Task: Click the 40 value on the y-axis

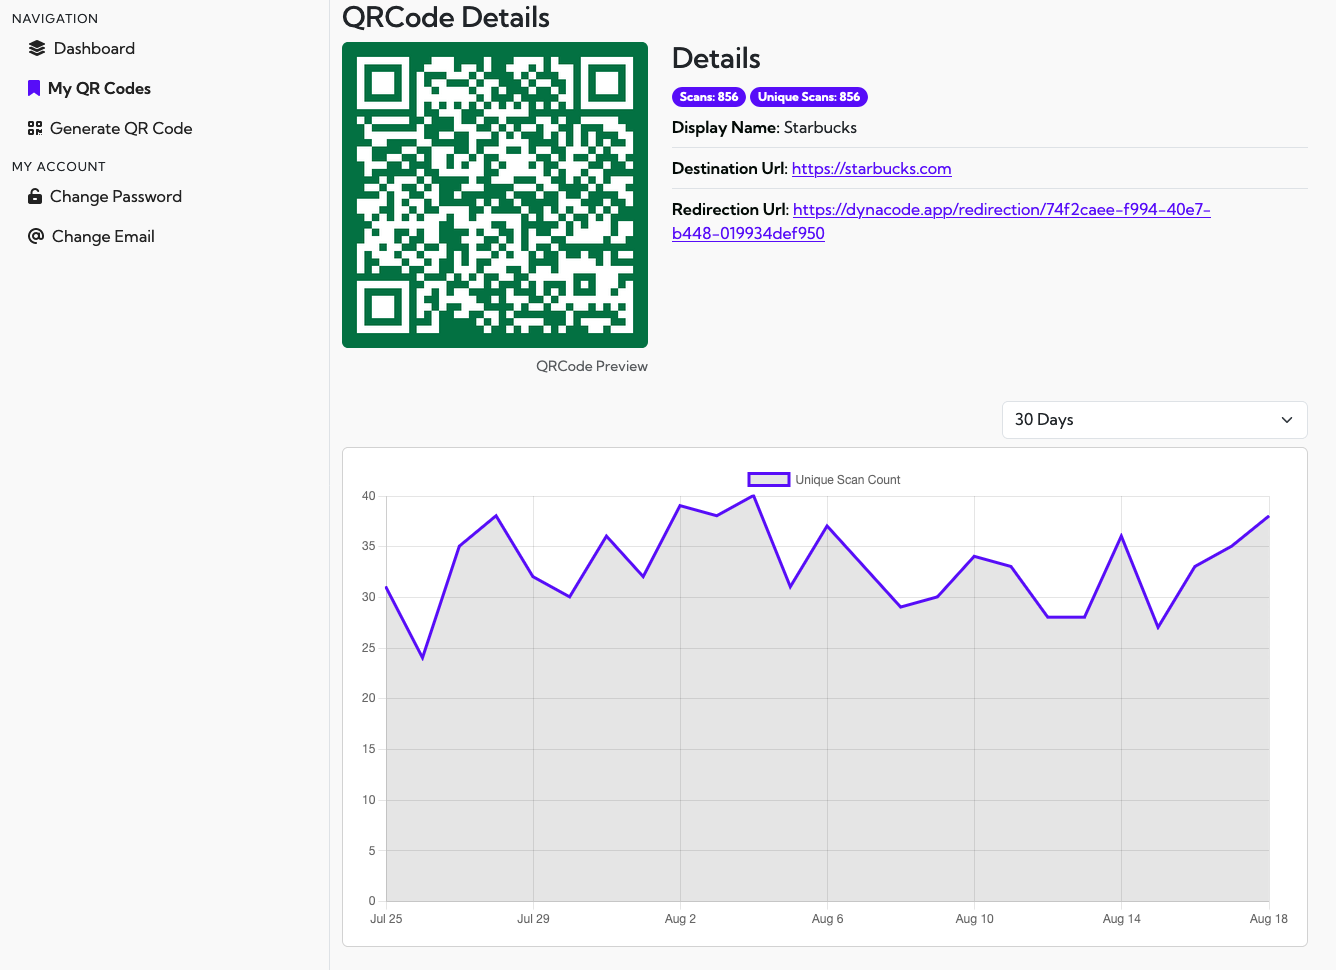Action: coord(368,496)
